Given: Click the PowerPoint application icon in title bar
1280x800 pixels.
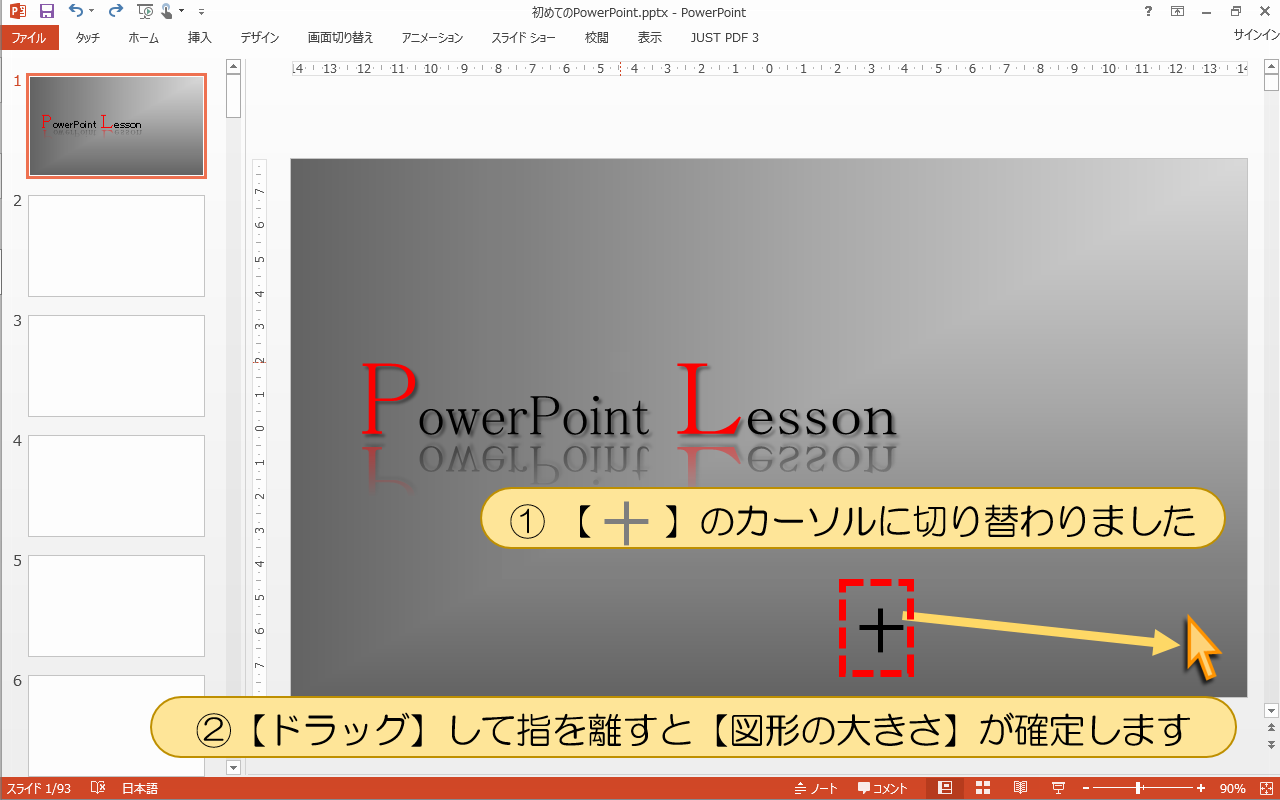Looking at the screenshot, I should coord(17,12).
